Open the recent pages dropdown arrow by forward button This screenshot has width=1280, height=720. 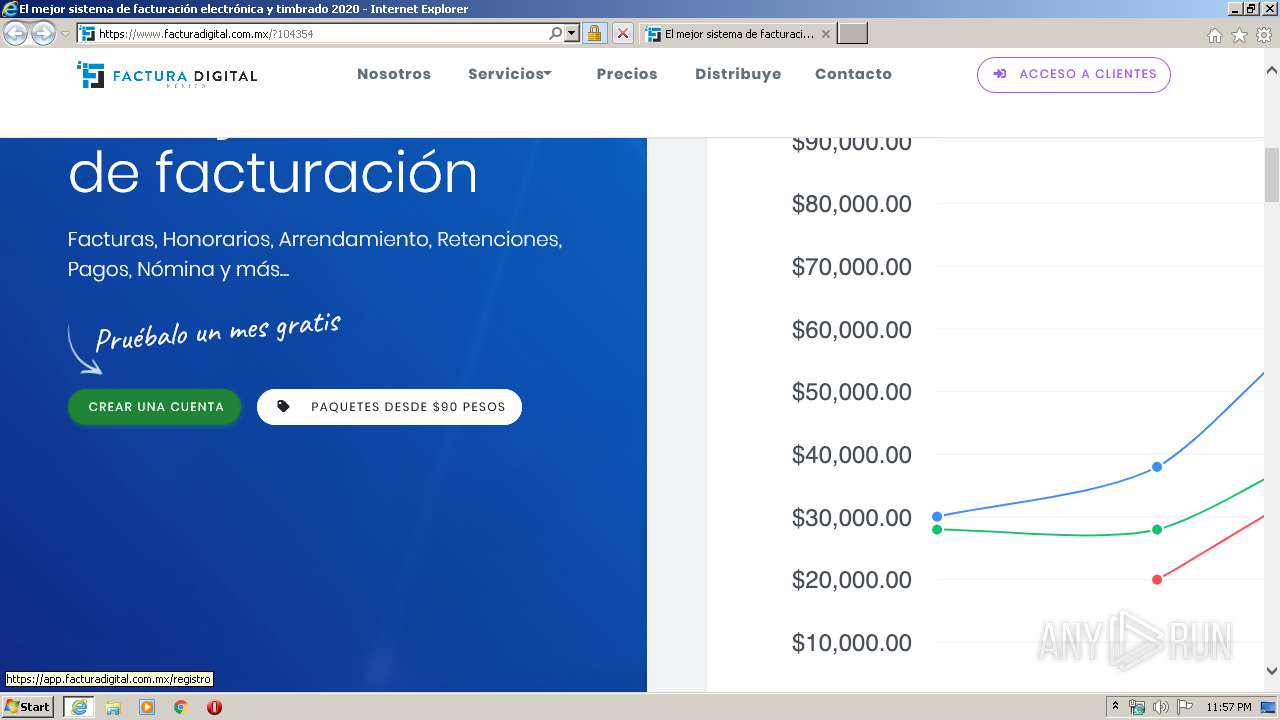(x=65, y=34)
